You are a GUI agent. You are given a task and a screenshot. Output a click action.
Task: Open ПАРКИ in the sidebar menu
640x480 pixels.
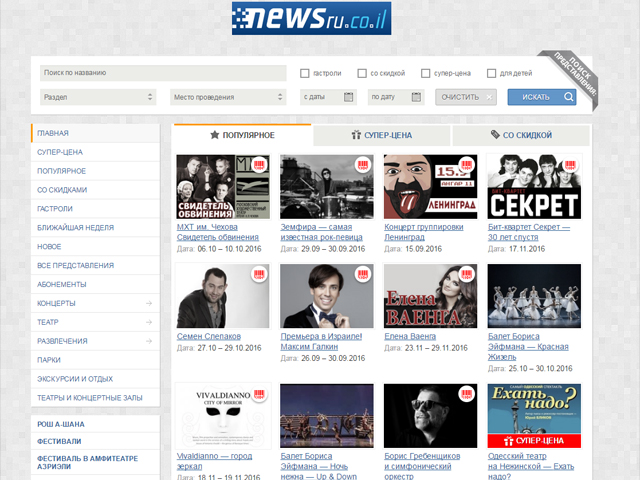pyautogui.click(x=96, y=360)
